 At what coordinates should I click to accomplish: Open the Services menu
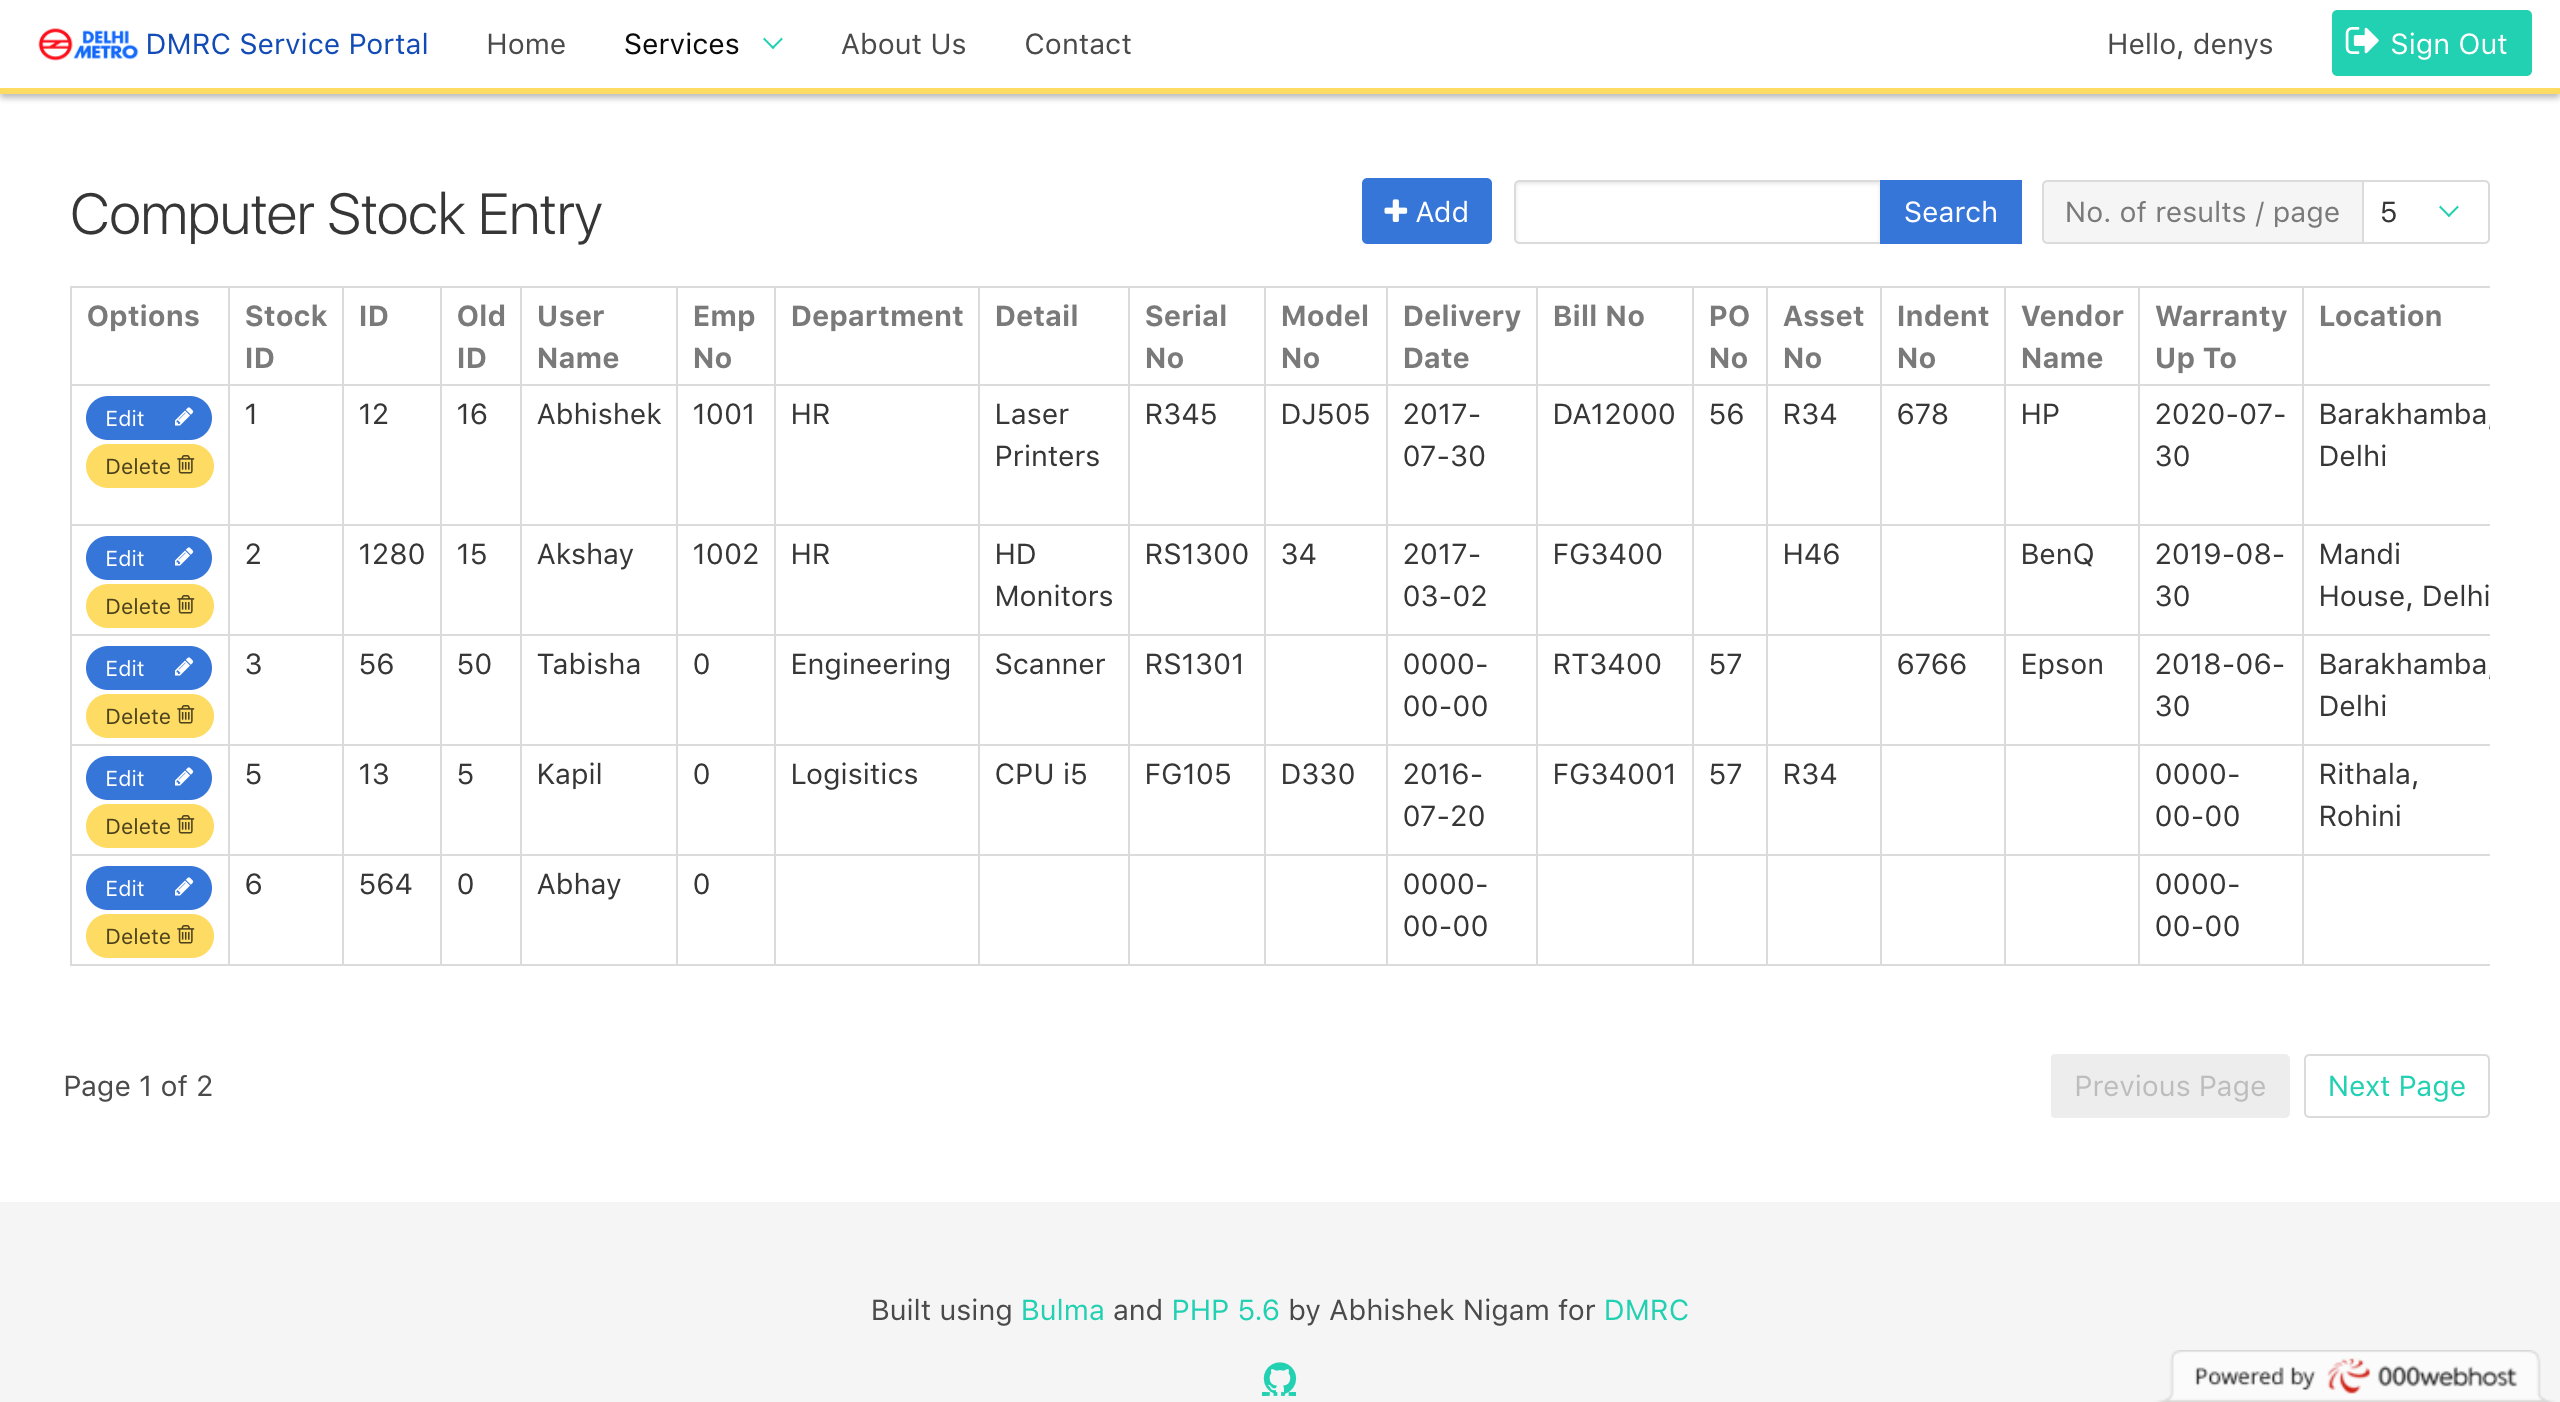[x=681, y=44]
